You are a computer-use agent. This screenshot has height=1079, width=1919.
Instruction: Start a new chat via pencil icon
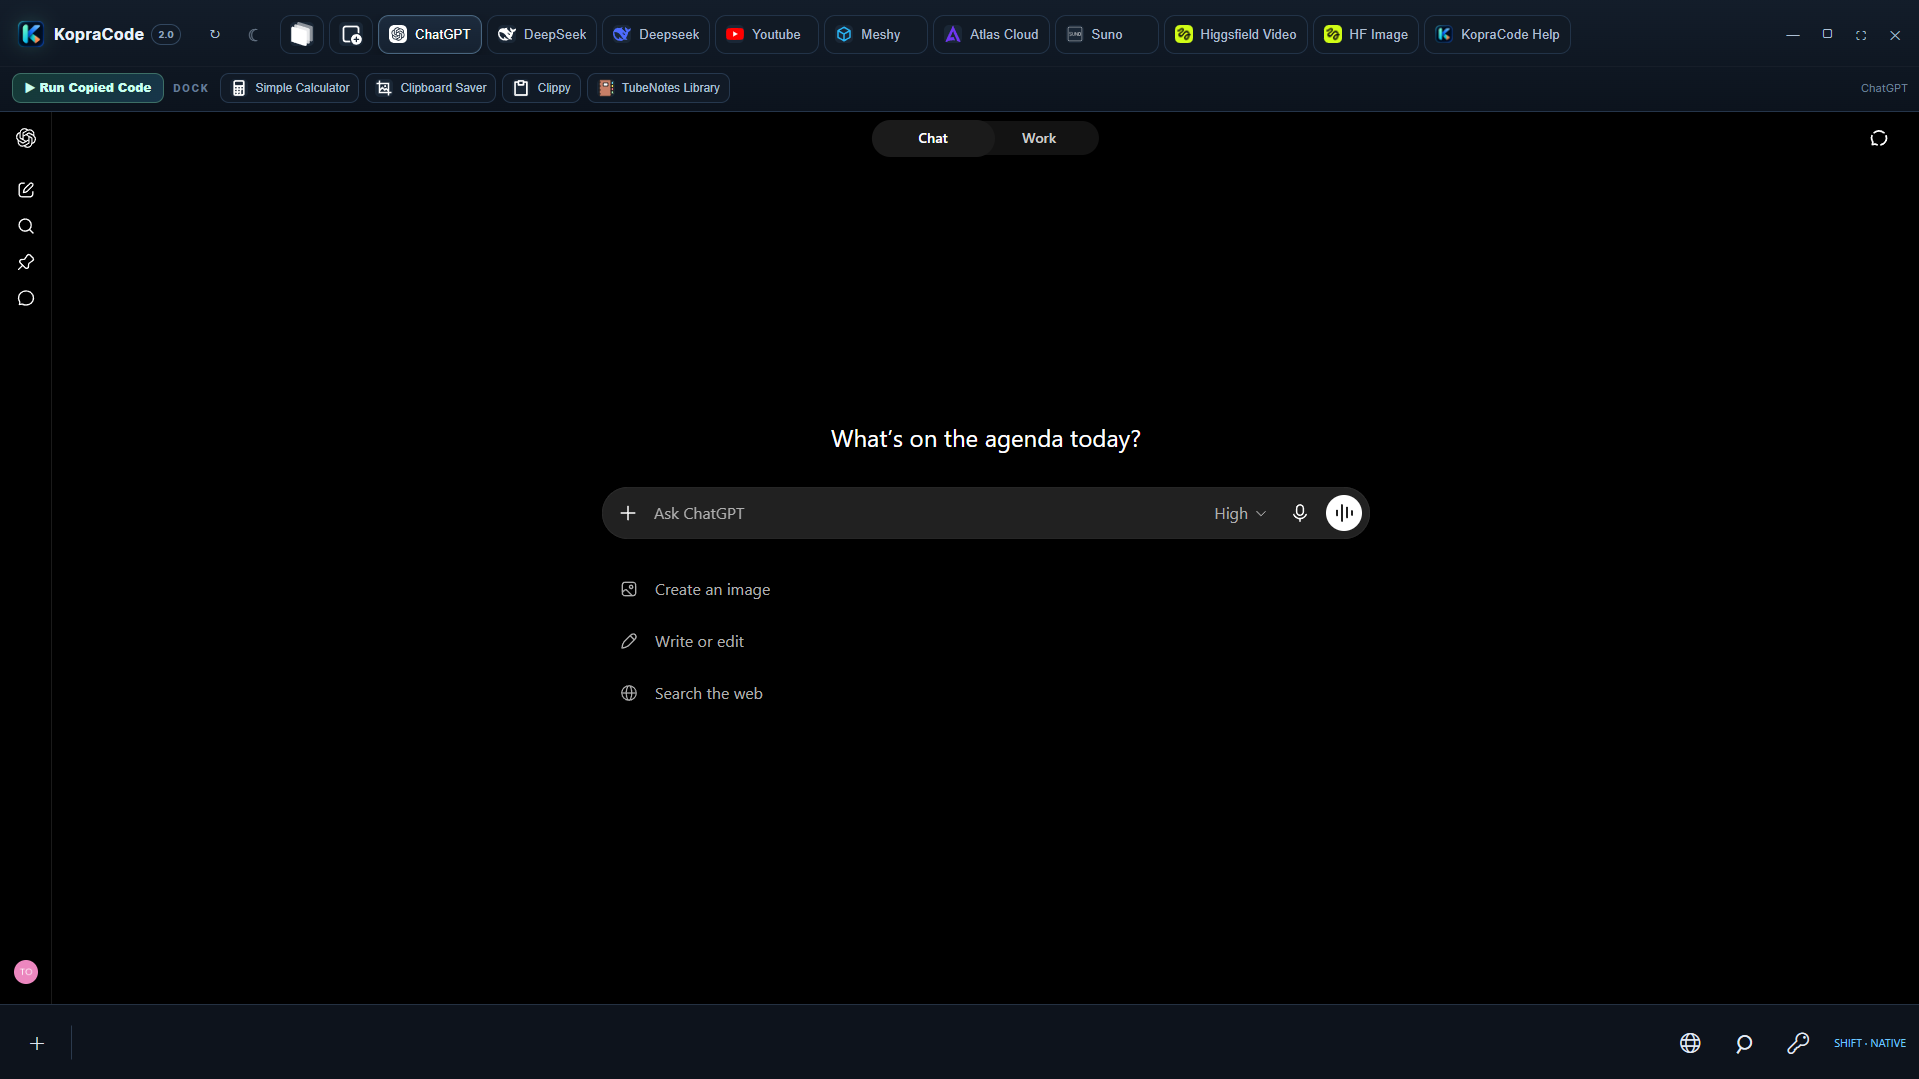click(26, 190)
